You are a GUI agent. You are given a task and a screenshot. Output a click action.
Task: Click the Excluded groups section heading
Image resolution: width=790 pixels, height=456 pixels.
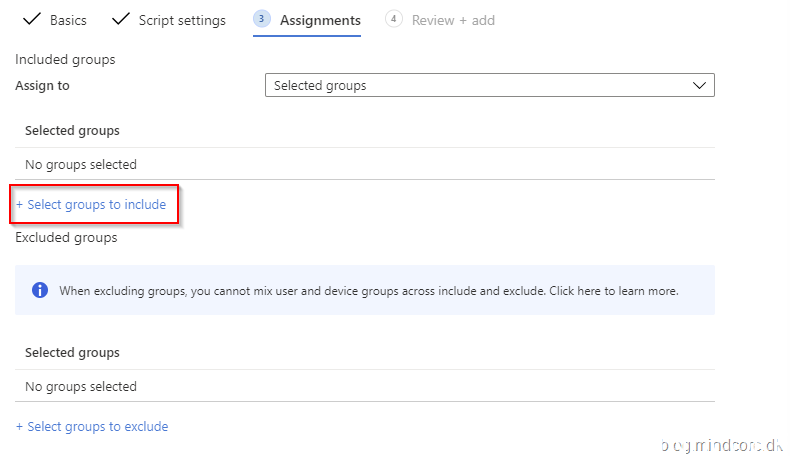pos(66,238)
